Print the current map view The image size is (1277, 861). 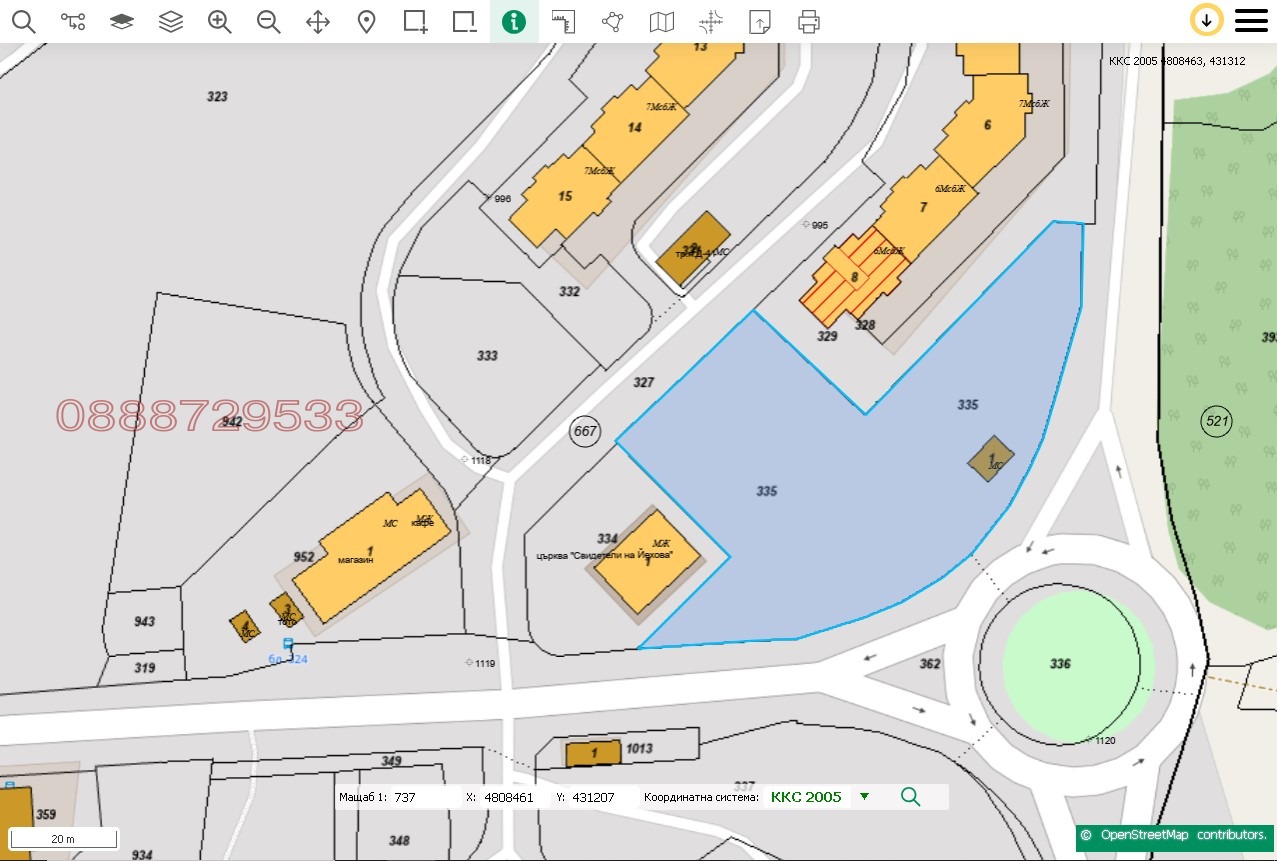809,20
